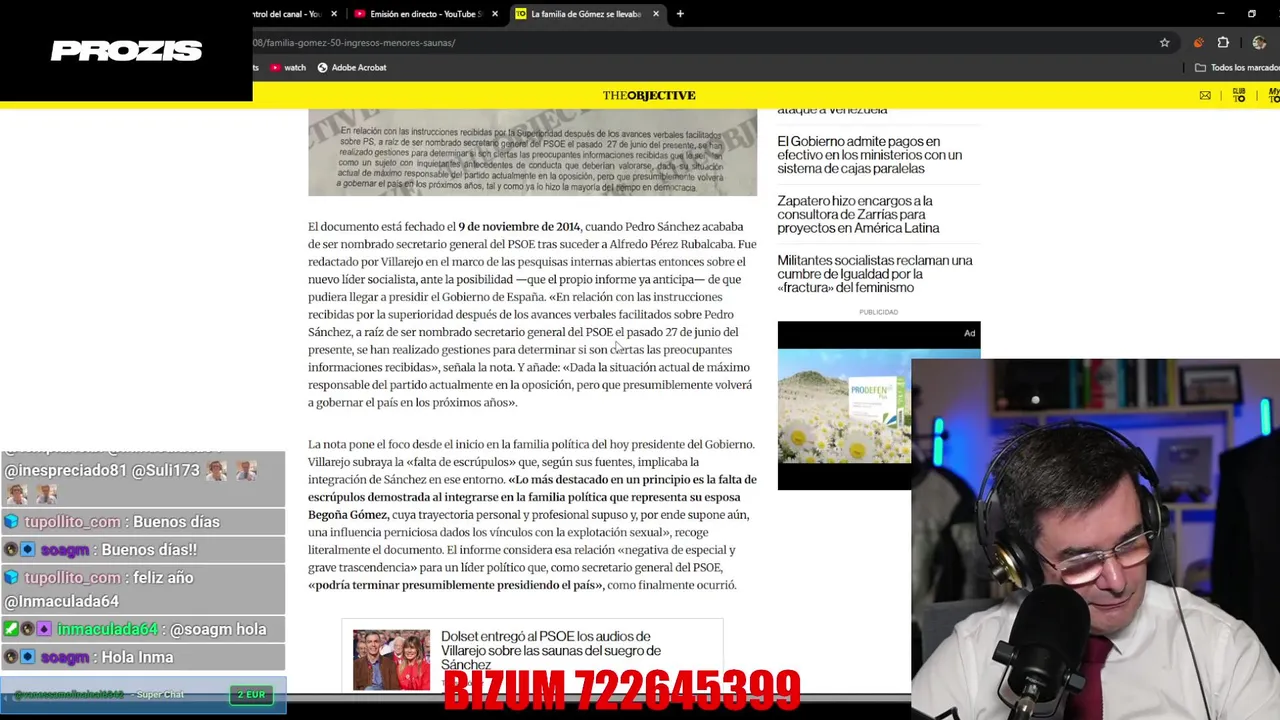Open the Club TO icon in site header
1280x720 pixels.
1239,95
